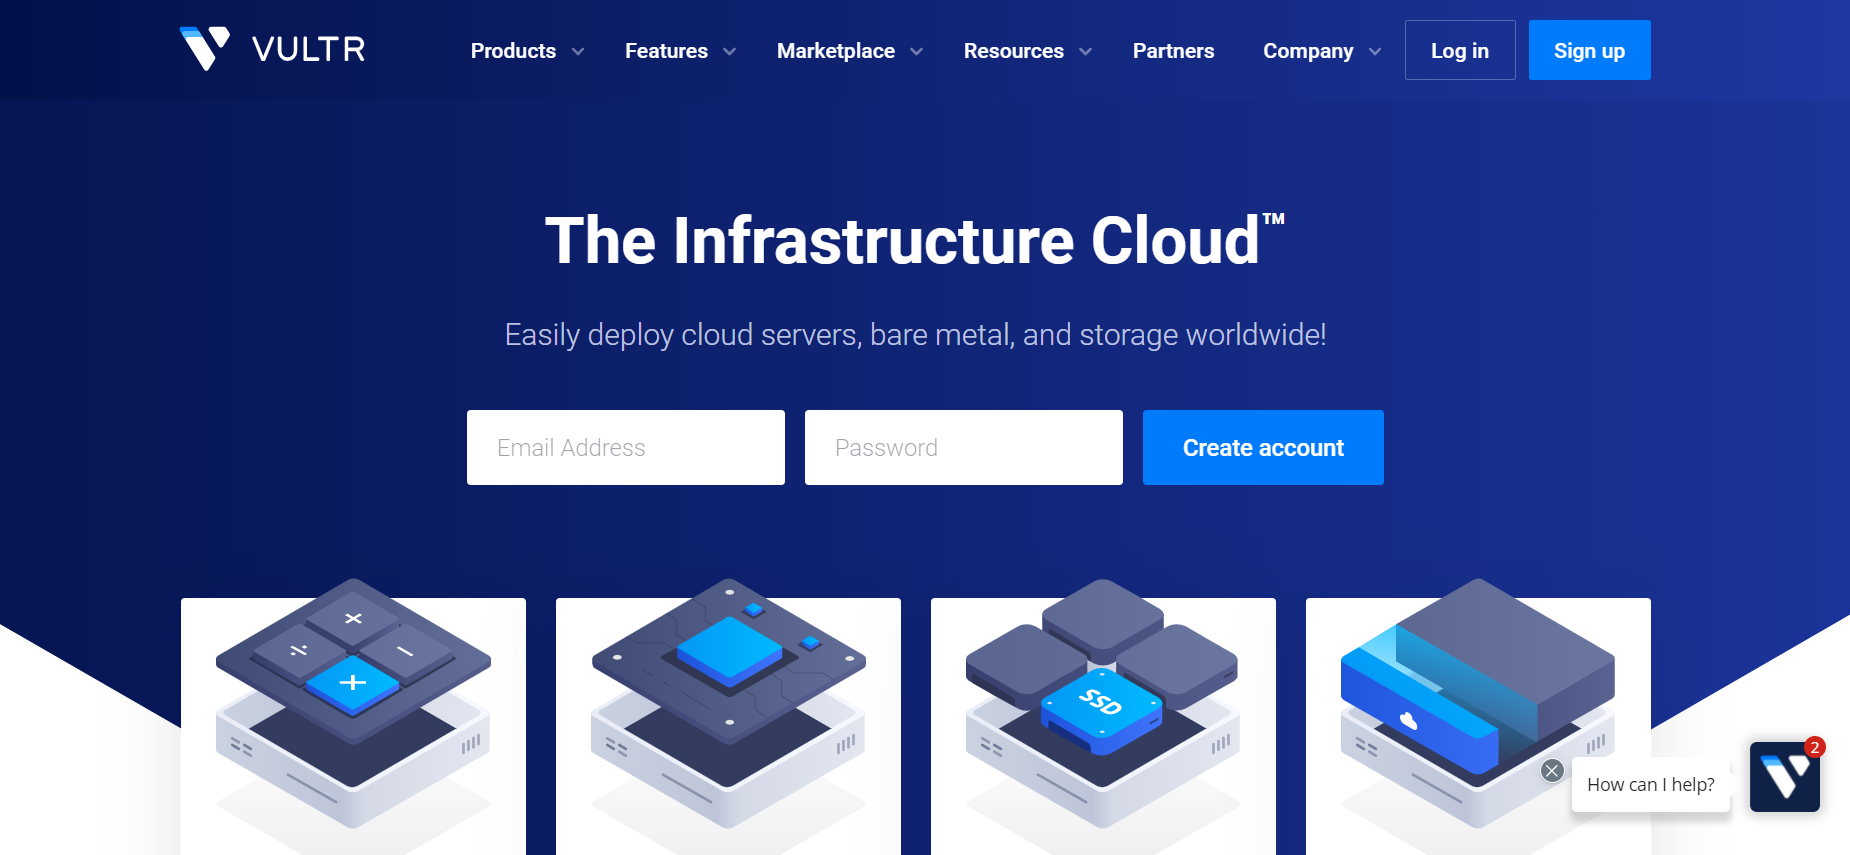The width and height of the screenshot is (1850, 855).
Task: Select the cloud object storage illustration
Action: pyautogui.click(x=1478, y=703)
